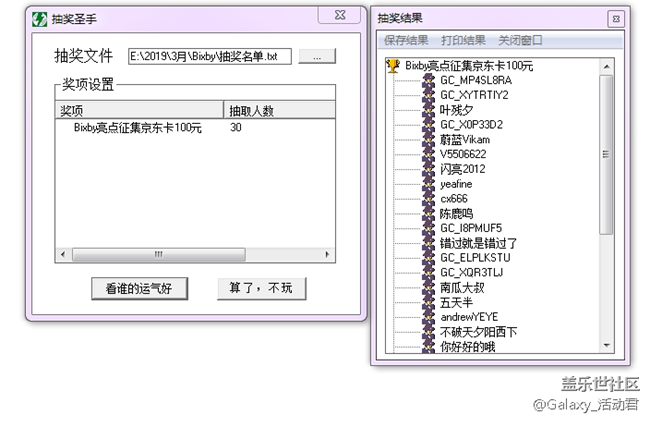Click the winner icon beside 五天半

428,302
